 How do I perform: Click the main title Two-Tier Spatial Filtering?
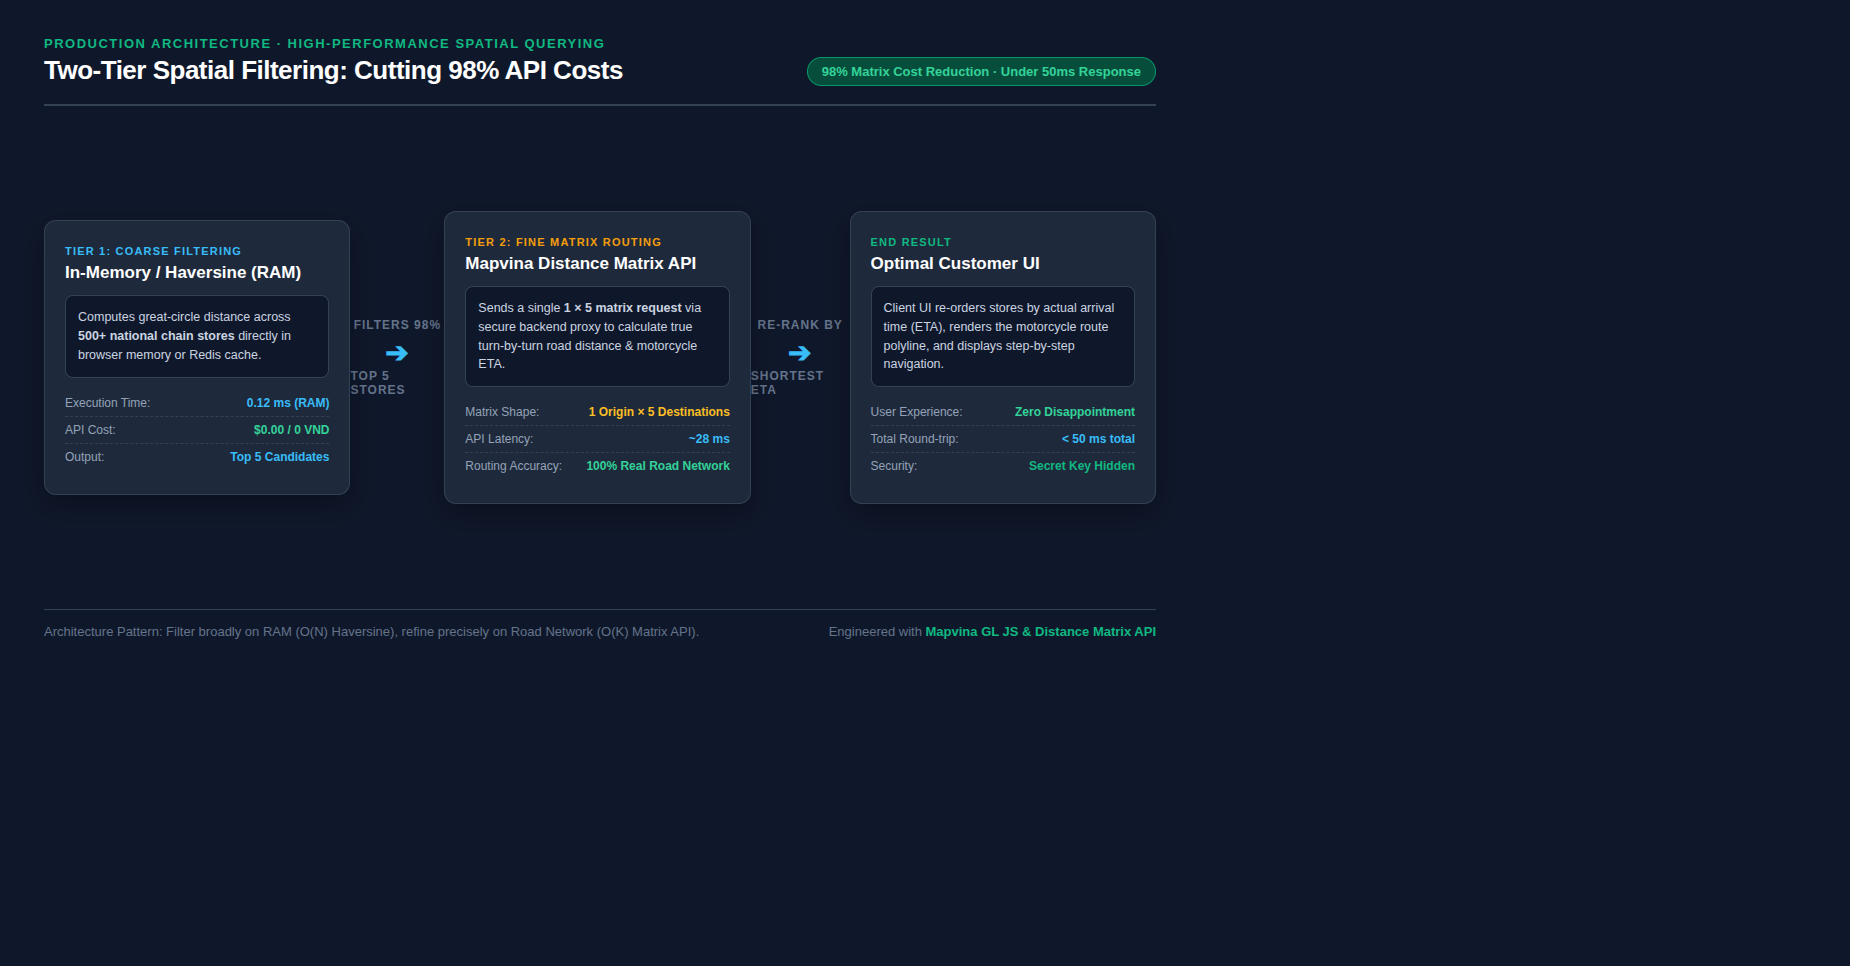coord(333,71)
